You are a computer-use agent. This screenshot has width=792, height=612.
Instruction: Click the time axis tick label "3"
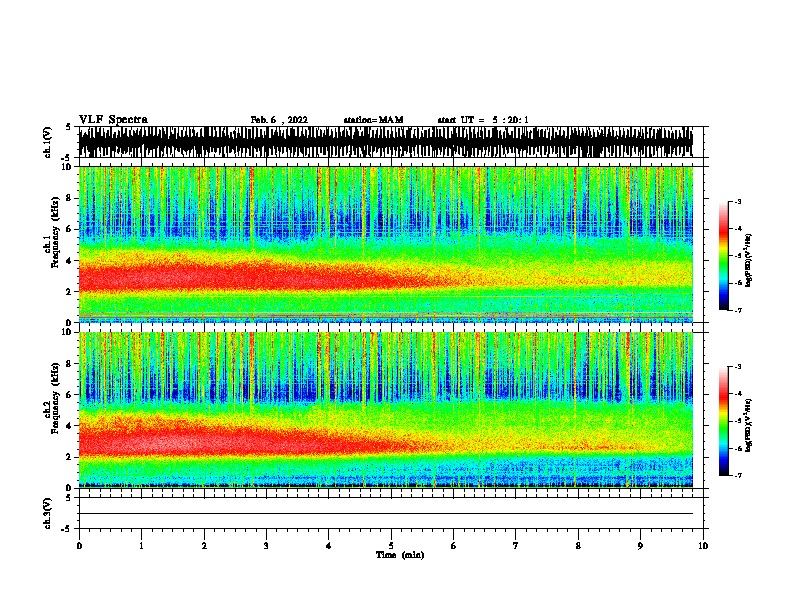(266, 545)
